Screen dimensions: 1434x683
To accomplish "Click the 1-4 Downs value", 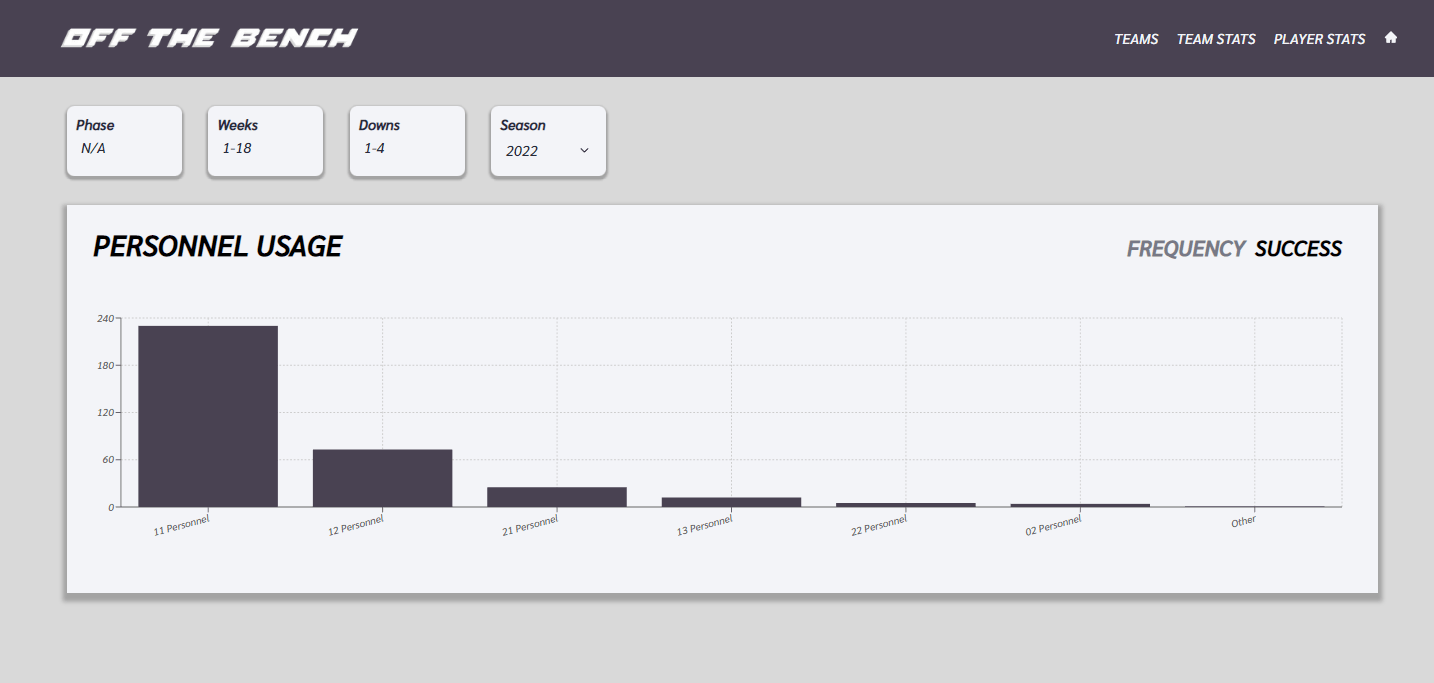I will coord(374,148).
